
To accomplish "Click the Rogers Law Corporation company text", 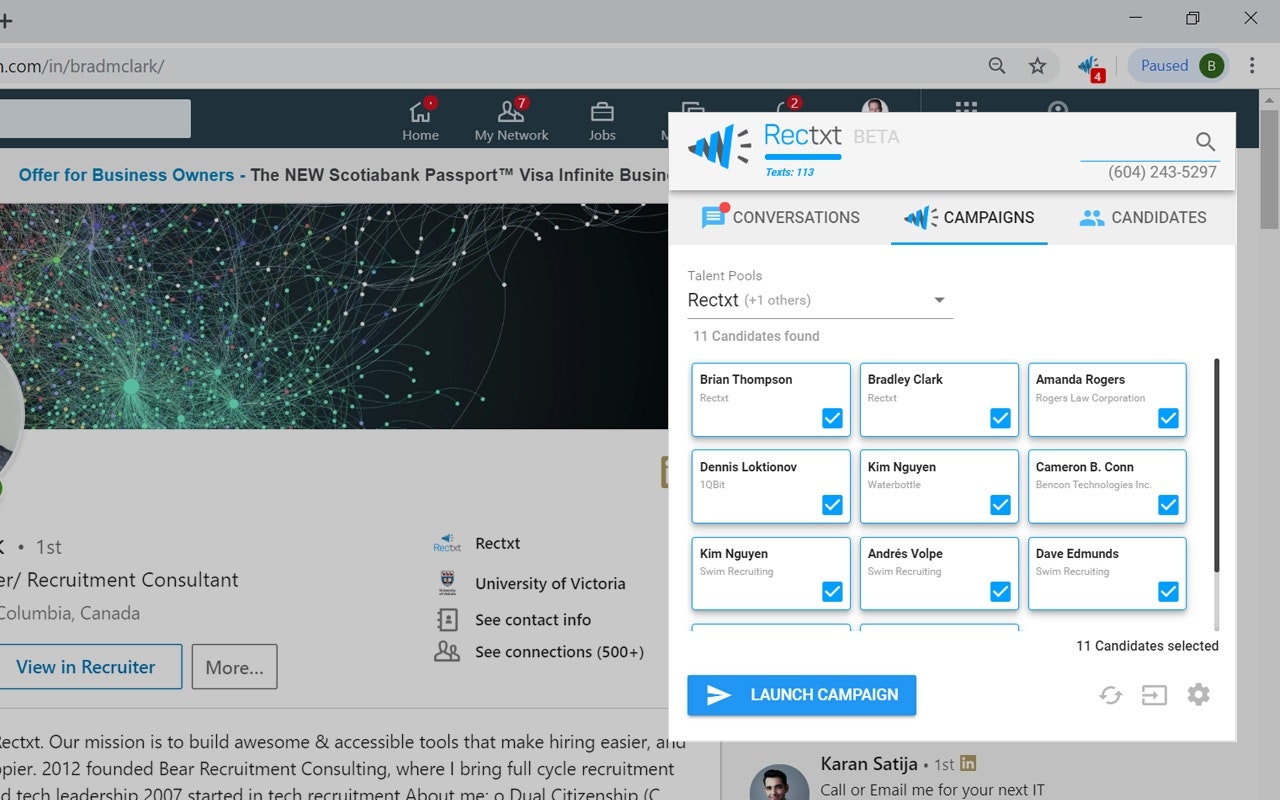I will [x=1090, y=398].
